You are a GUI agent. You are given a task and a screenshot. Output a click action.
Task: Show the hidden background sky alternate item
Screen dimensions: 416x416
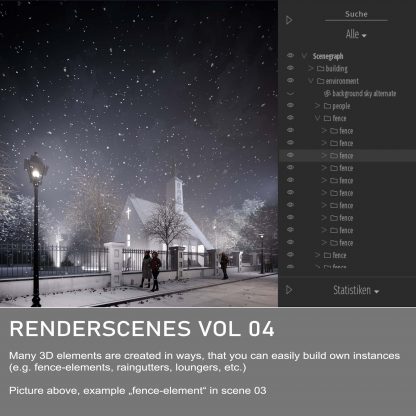(x=290, y=93)
